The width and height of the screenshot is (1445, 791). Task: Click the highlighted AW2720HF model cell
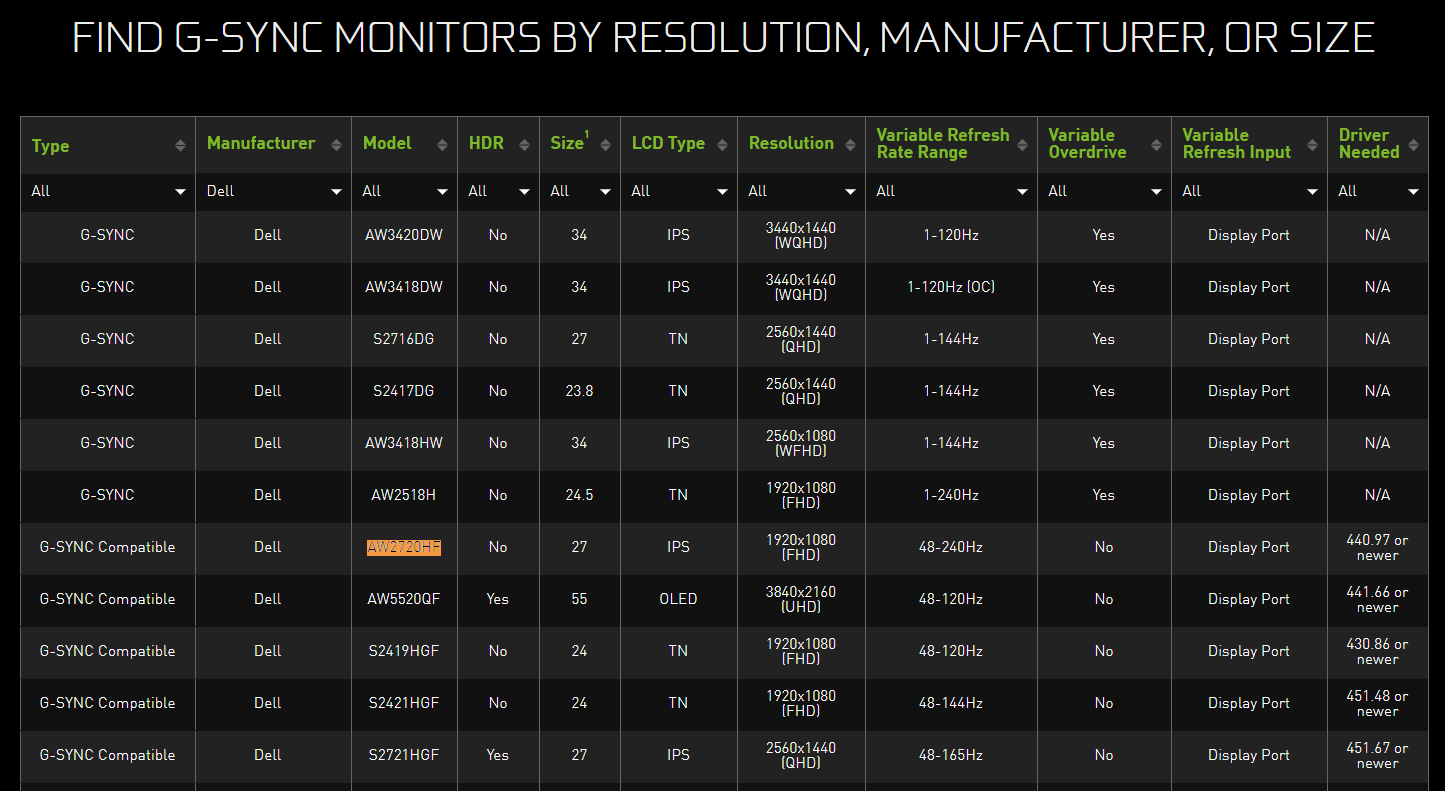404,547
